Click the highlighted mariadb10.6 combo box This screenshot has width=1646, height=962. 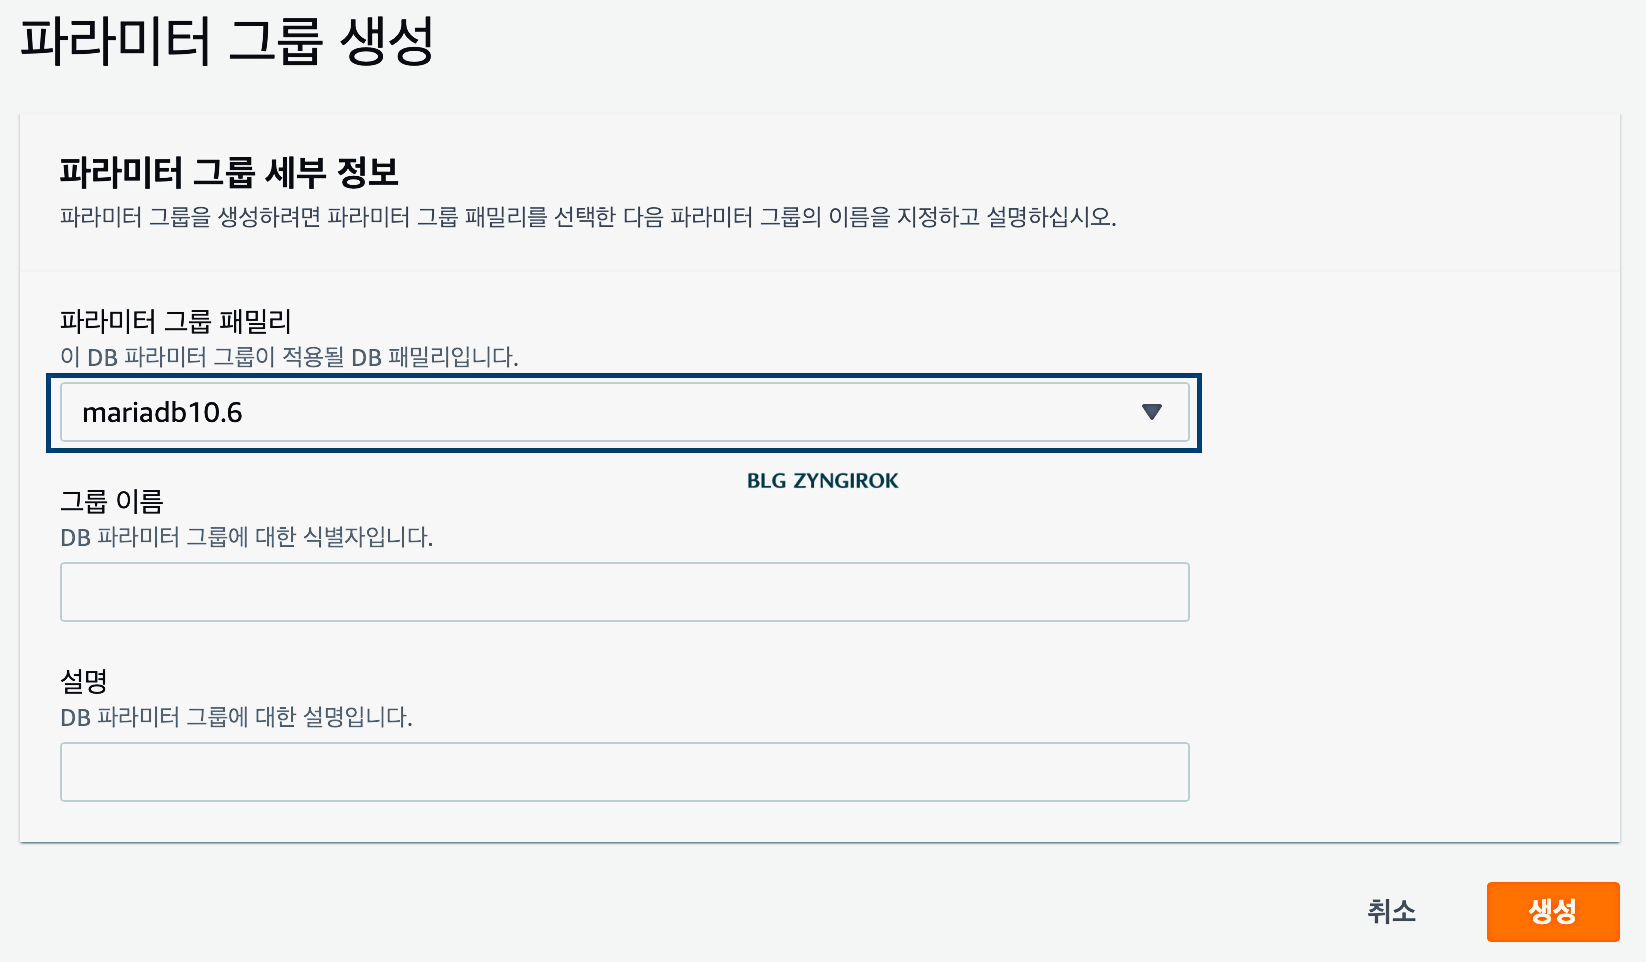pos(624,411)
